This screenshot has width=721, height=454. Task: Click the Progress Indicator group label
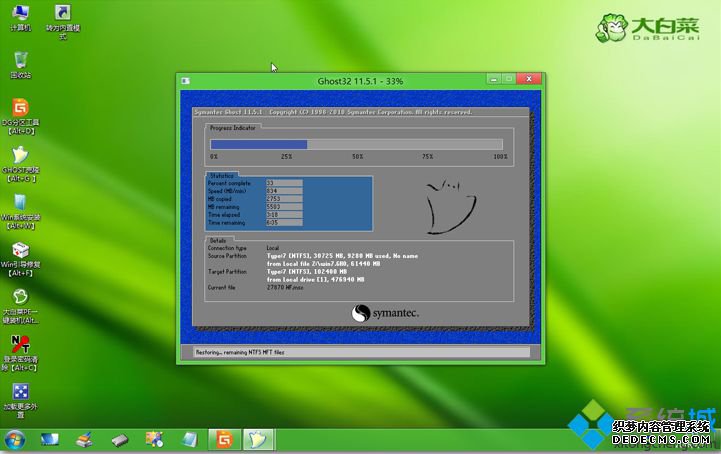click(x=232, y=128)
